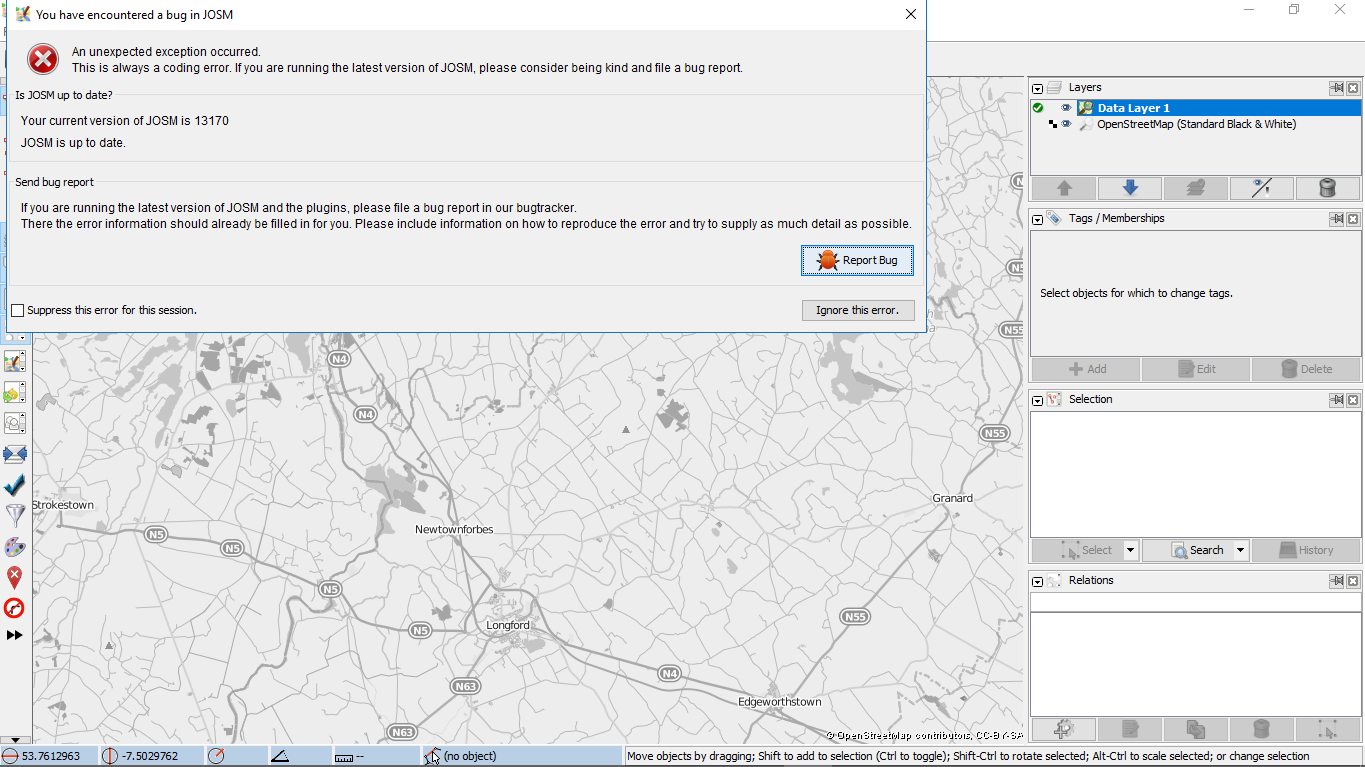Collapse the Relations panel
This screenshot has width=1365, height=767.
click(1038, 581)
